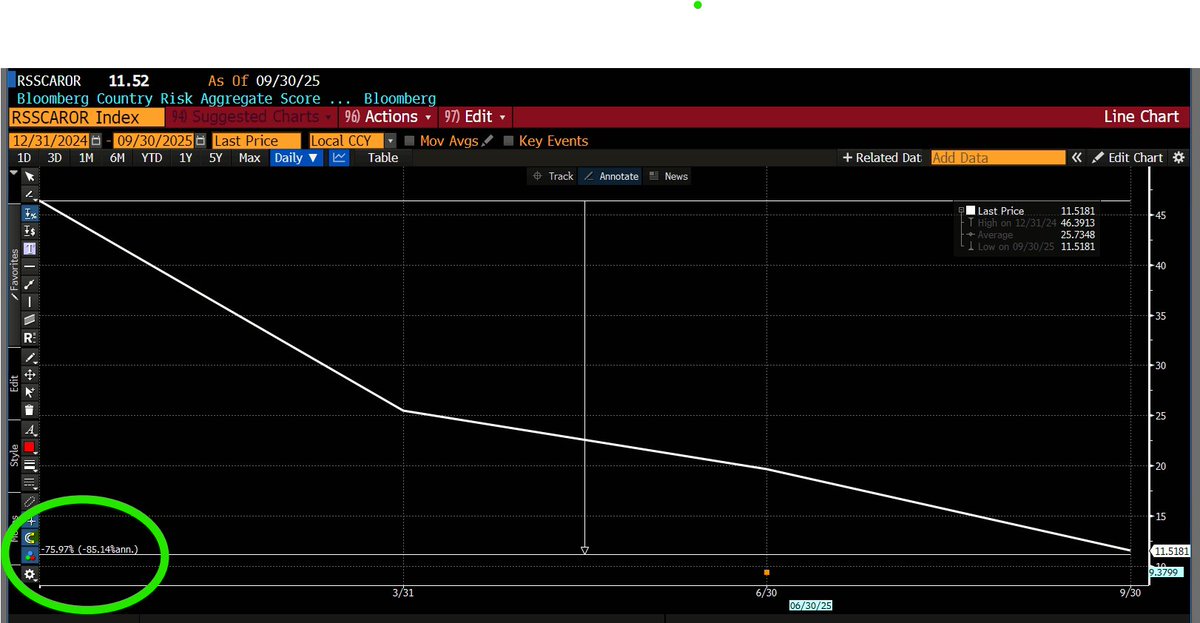Select YTD time range
The image size is (1200, 623).
point(152,158)
